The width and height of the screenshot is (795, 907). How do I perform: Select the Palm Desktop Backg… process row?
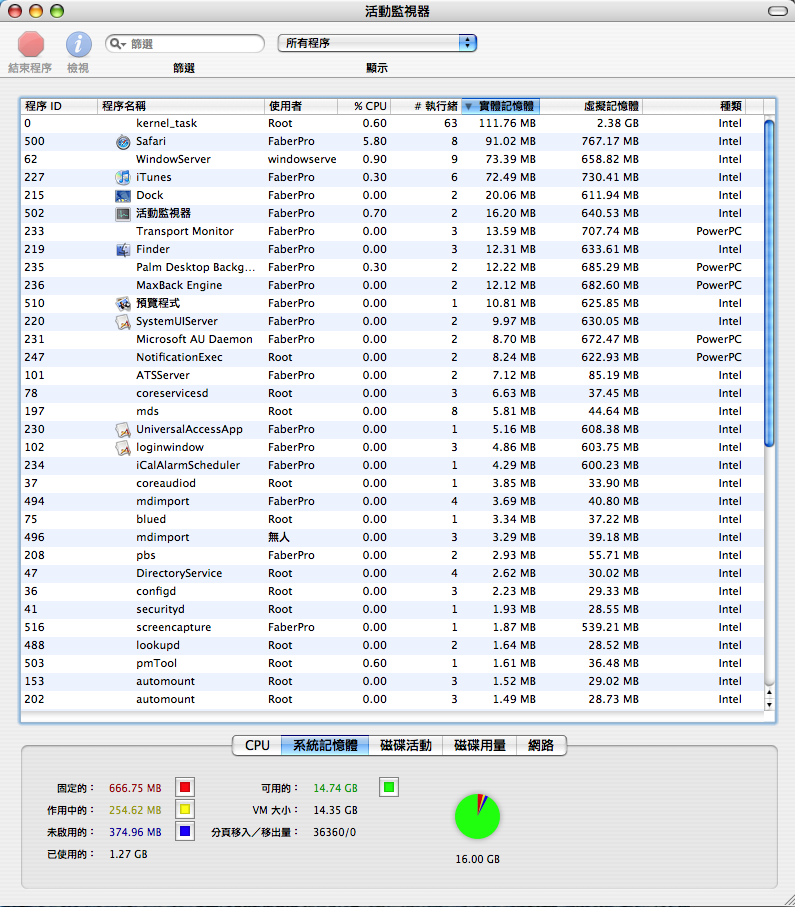pos(392,267)
